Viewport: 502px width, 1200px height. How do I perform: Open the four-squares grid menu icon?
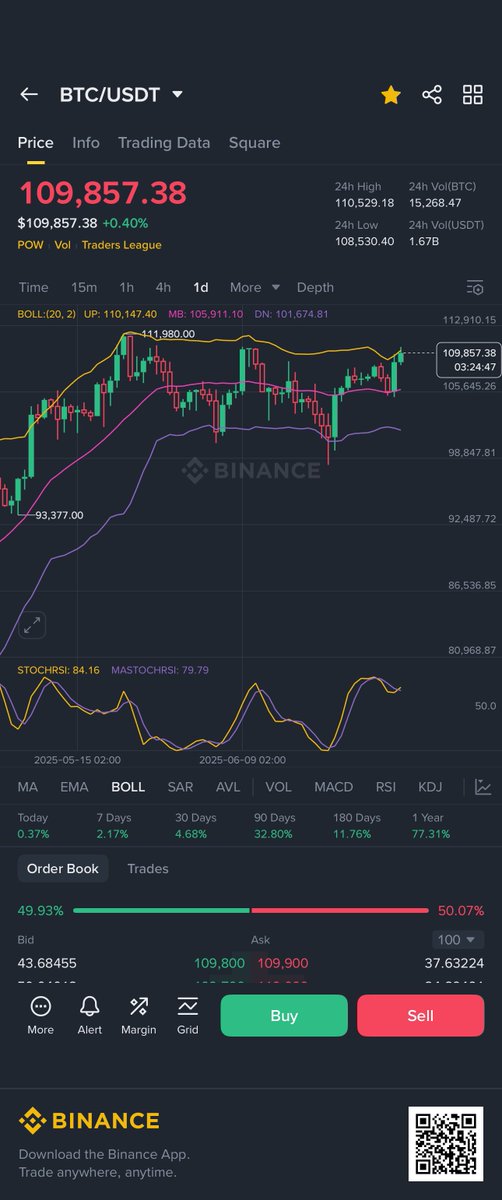[473, 95]
